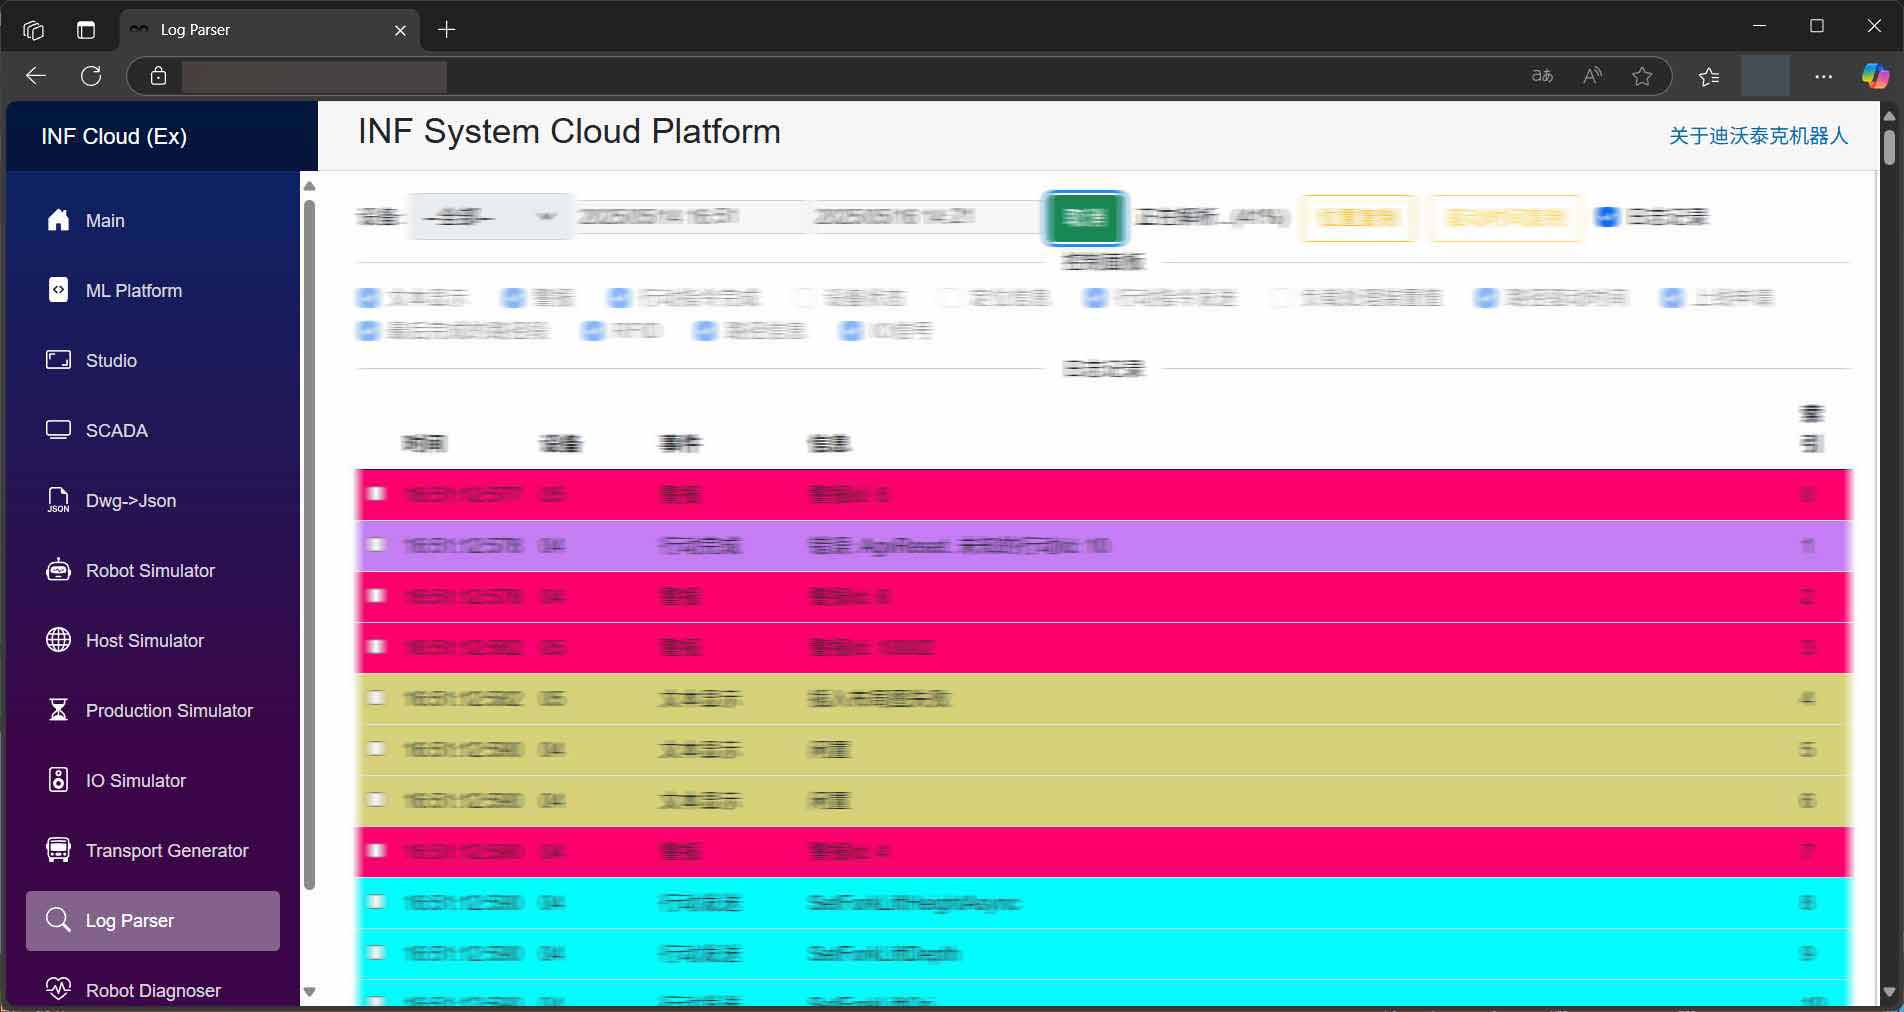The height and width of the screenshot is (1012, 1904).
Task: Open a new browser tab
Action: pyautogui.click(x=447, y=30)
